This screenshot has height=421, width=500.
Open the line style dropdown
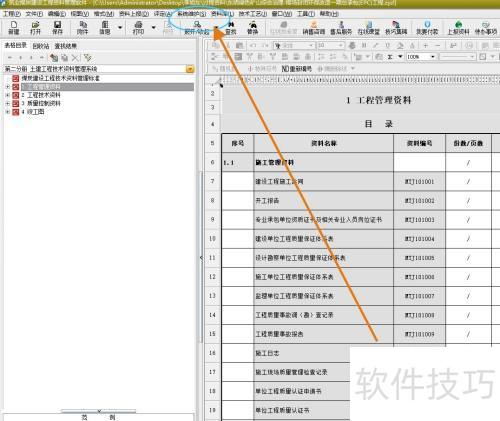472,57
